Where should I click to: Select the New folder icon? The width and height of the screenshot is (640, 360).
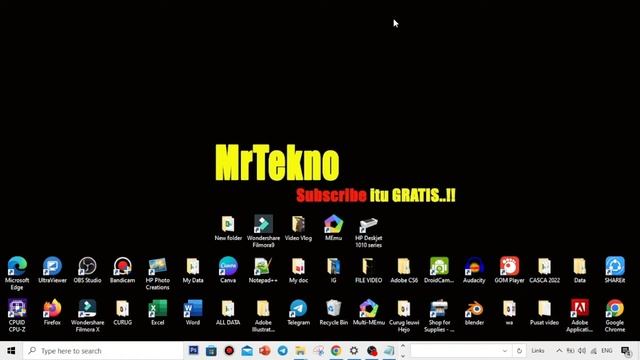pyautogui.click(x=228, y=228)
